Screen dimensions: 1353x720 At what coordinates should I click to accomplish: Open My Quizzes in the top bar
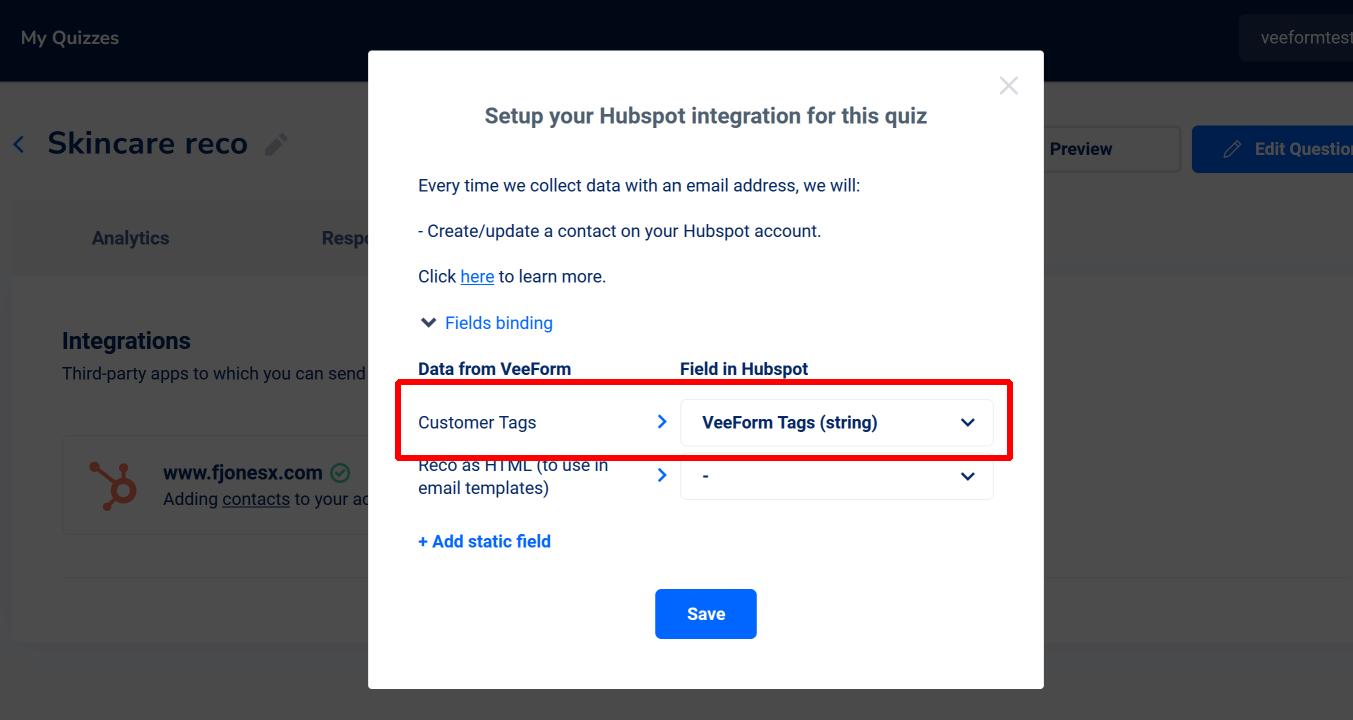point(70,38)
